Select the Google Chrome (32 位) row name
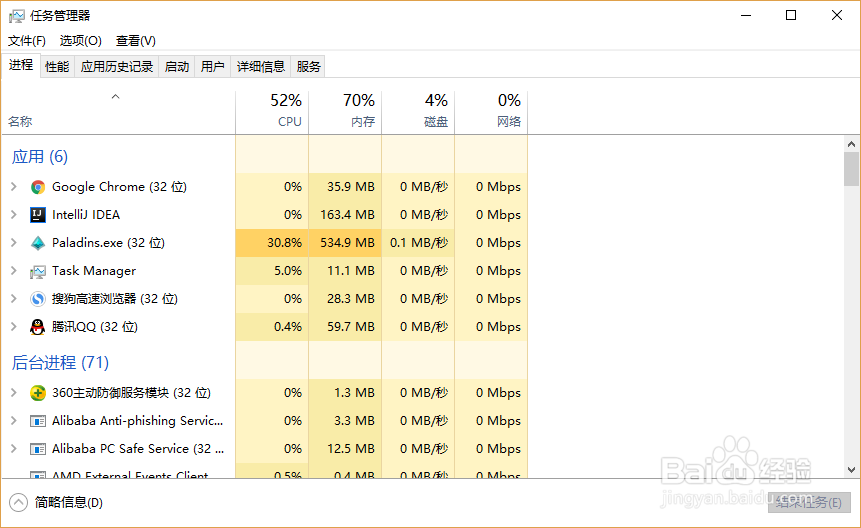Screen dimensions: 861x528 [x=119, y=187]
